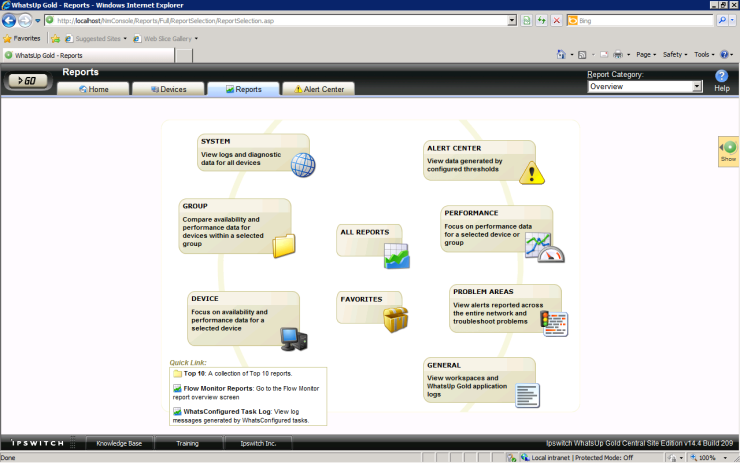Open the GROUP report category title
The width and height of the screenshot is (740, 463).
[195, 206]
